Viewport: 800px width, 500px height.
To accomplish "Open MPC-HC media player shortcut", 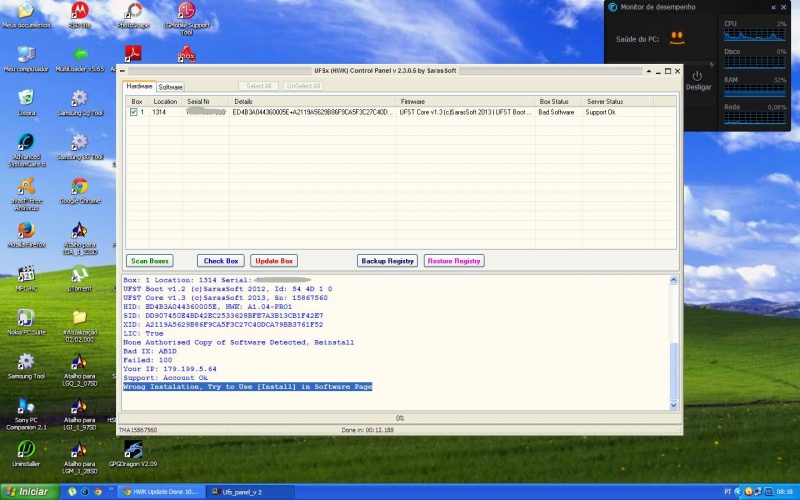I will [x=26, y=278].
